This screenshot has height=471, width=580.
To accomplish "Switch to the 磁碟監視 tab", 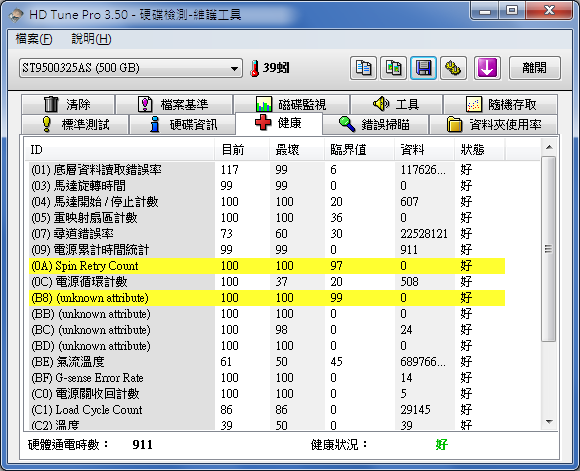I will pyautogui.click(x=292, y=104).
